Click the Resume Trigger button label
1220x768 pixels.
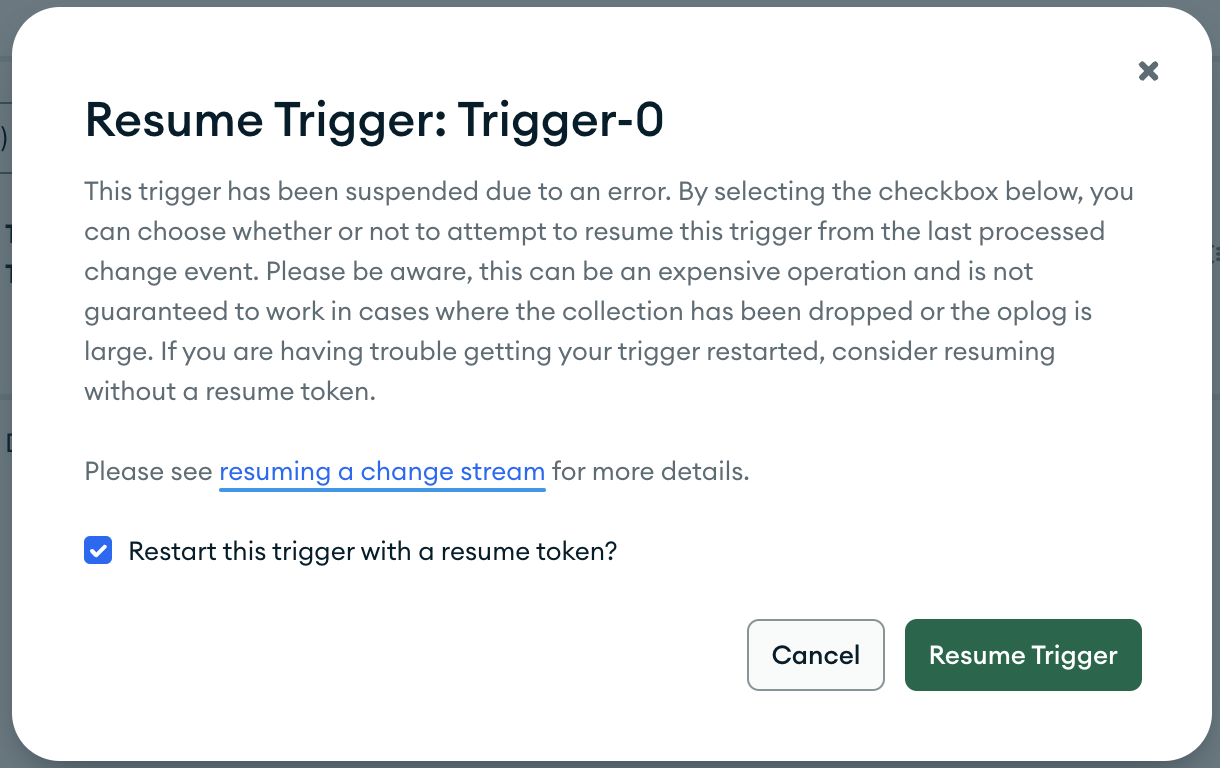pos(1023,655)
